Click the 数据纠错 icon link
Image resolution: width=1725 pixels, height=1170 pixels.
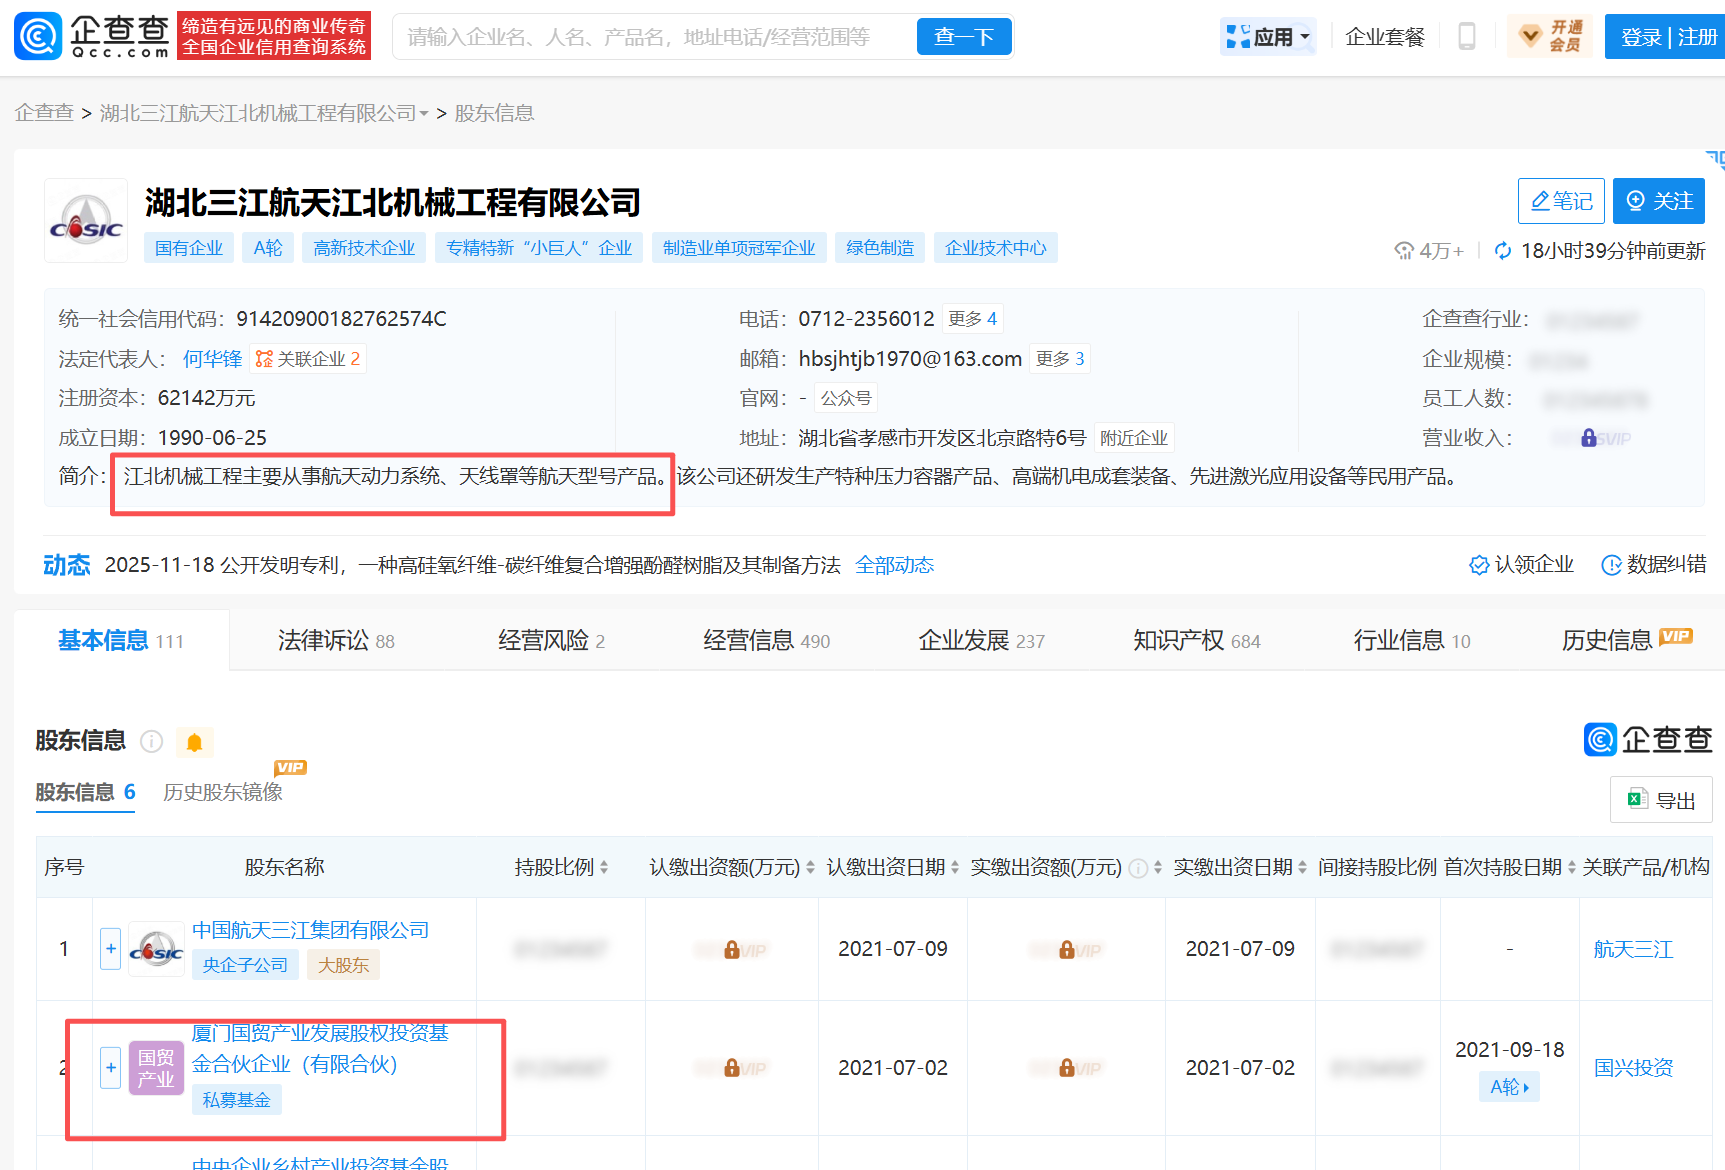pyautogui.click(x=1654, y=565)
